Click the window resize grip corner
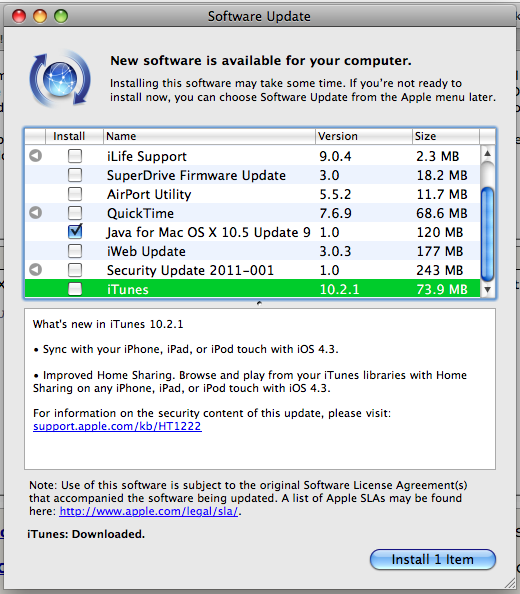The image size is (520, 594). point(510,583)
